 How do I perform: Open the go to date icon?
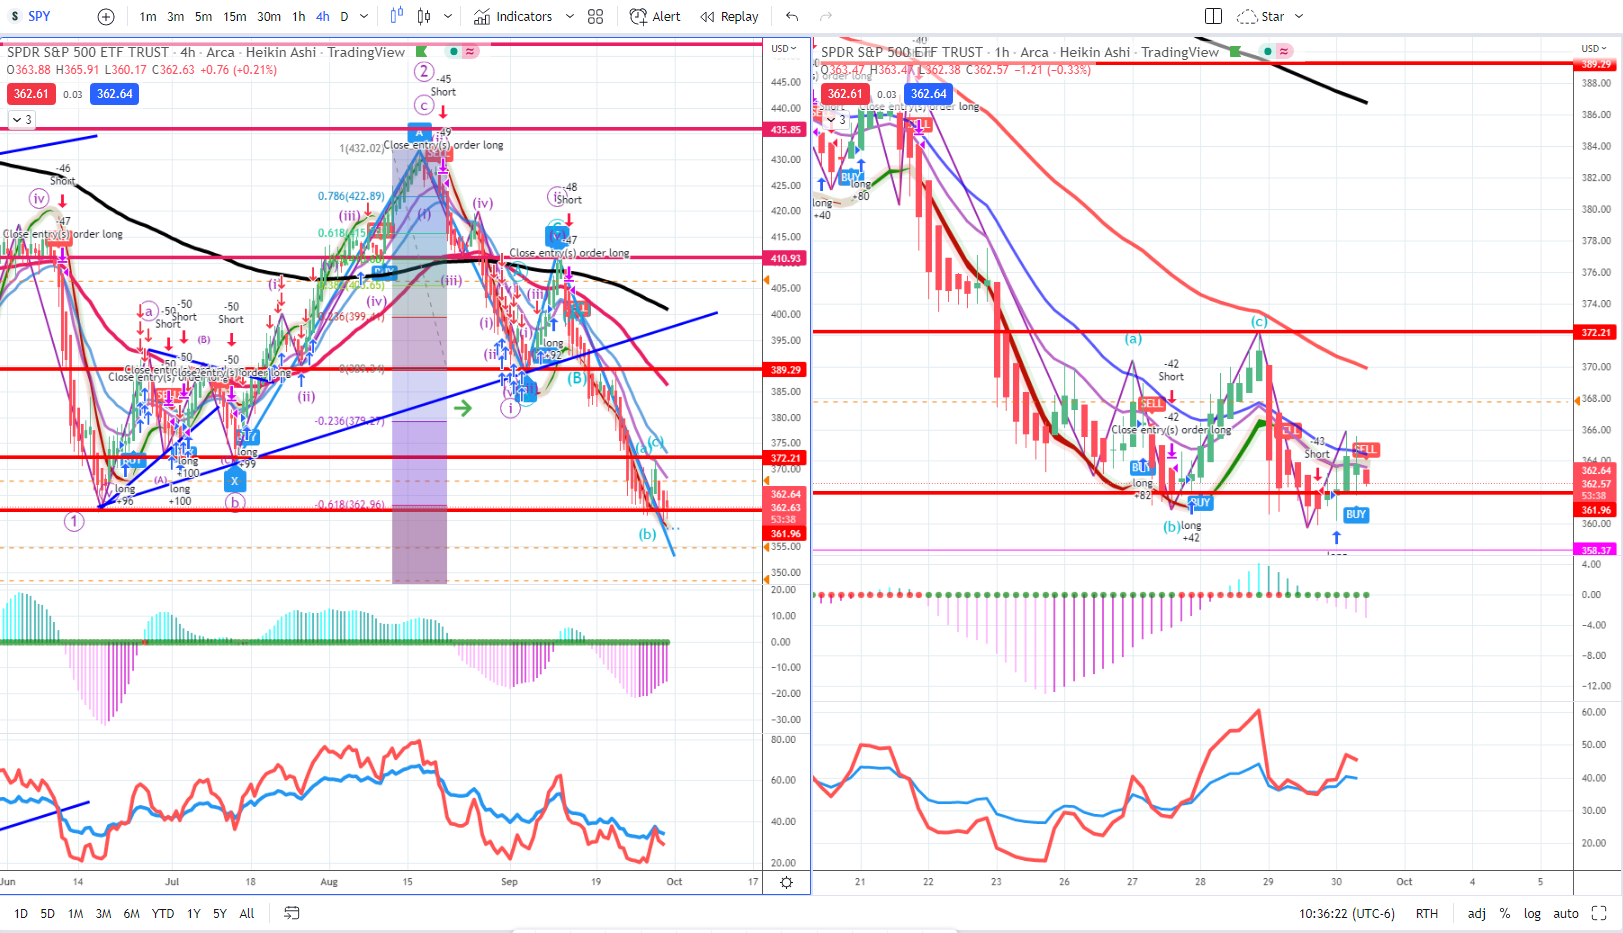pos(292,913)
